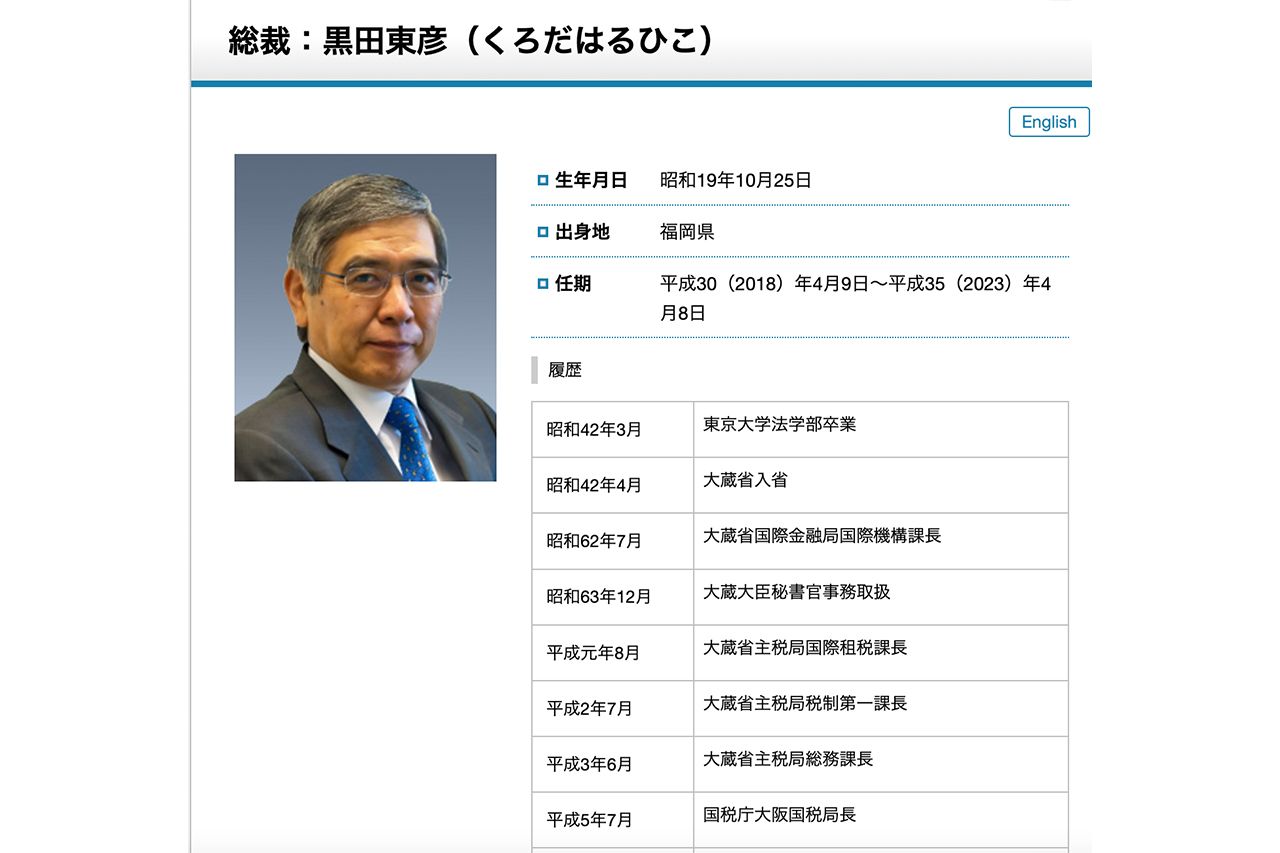Open the English version of the page

pyautogui.click(x=1048, y=121)
